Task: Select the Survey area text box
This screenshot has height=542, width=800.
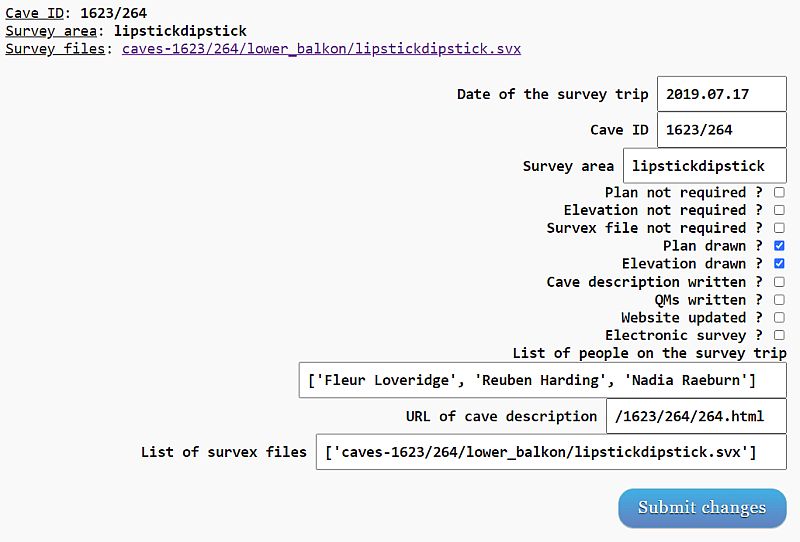Action: (x=704, y=166)
